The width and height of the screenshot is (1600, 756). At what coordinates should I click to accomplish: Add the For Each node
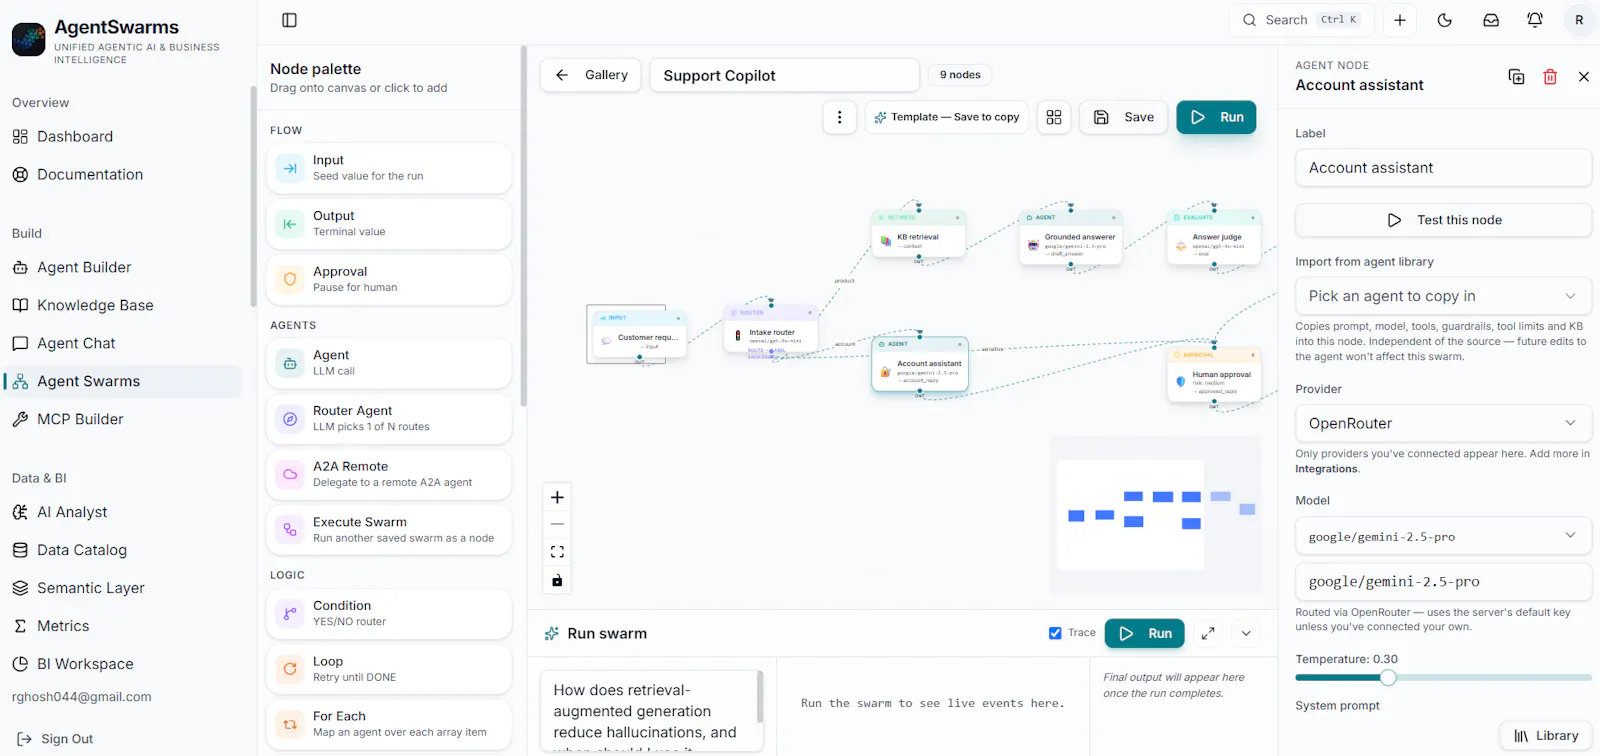tap(389, 725)
